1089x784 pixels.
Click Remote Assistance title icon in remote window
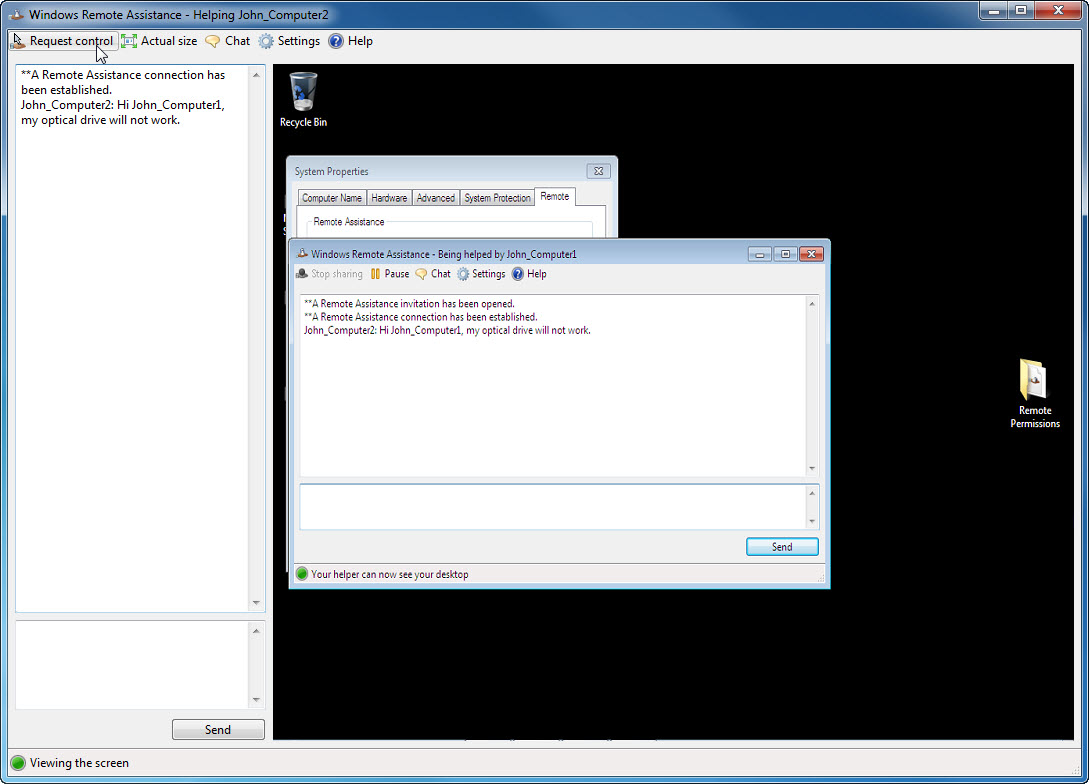coord(302,253)
